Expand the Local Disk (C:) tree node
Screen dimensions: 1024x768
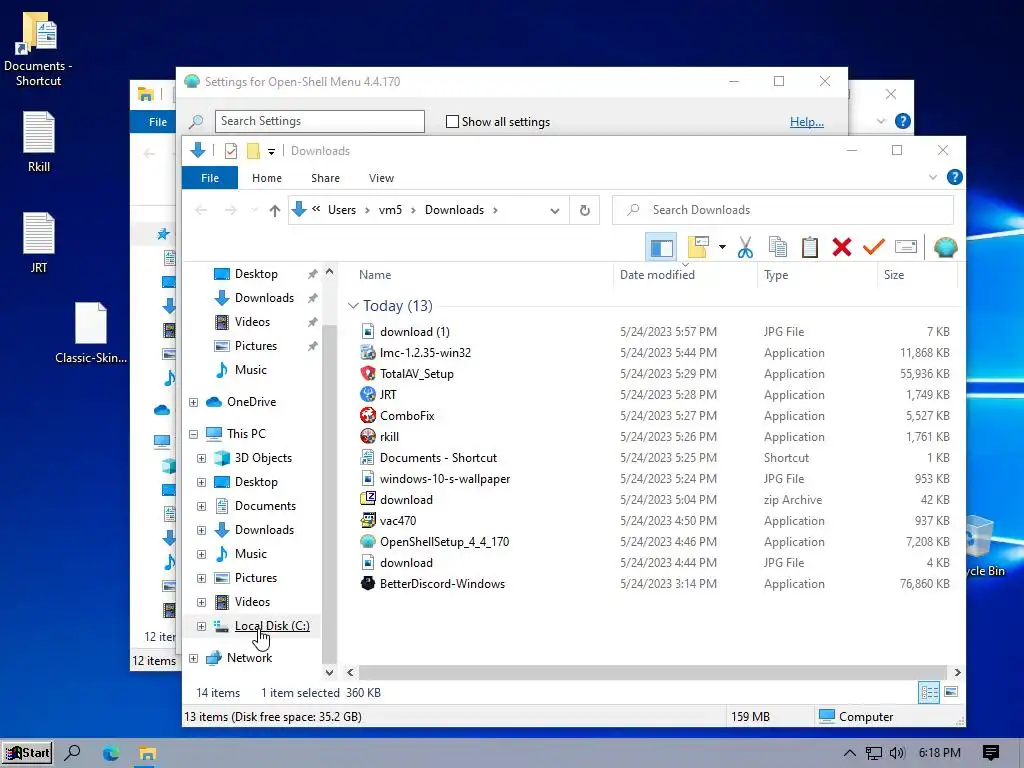[x=201, y=626]
